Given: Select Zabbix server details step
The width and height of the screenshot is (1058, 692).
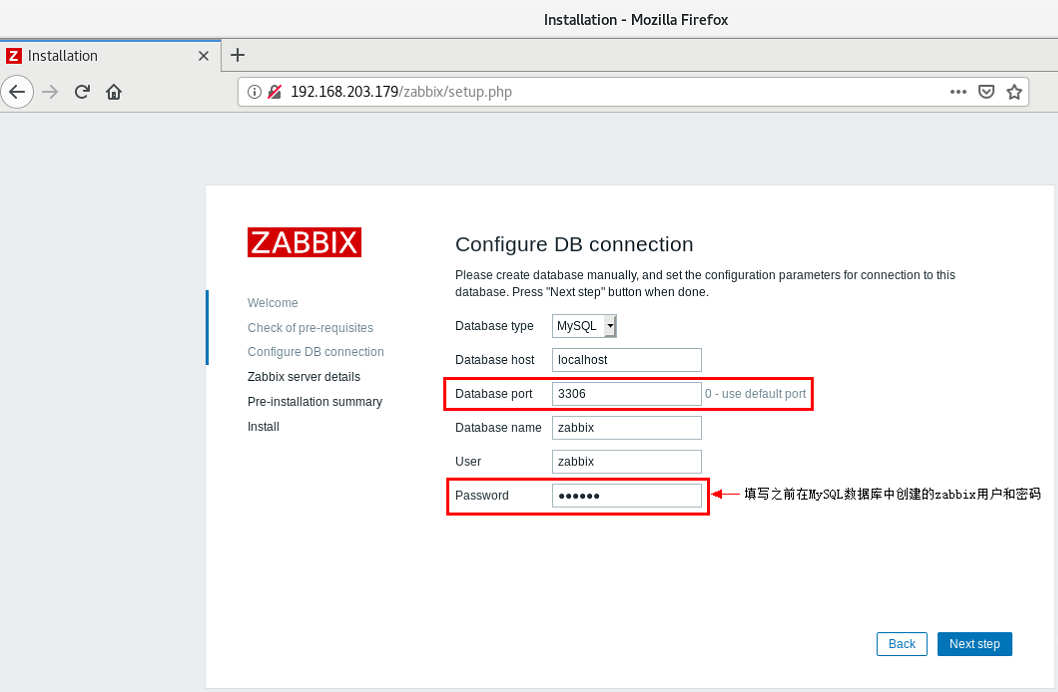Looking at the screenshot, I should point(304,377).
